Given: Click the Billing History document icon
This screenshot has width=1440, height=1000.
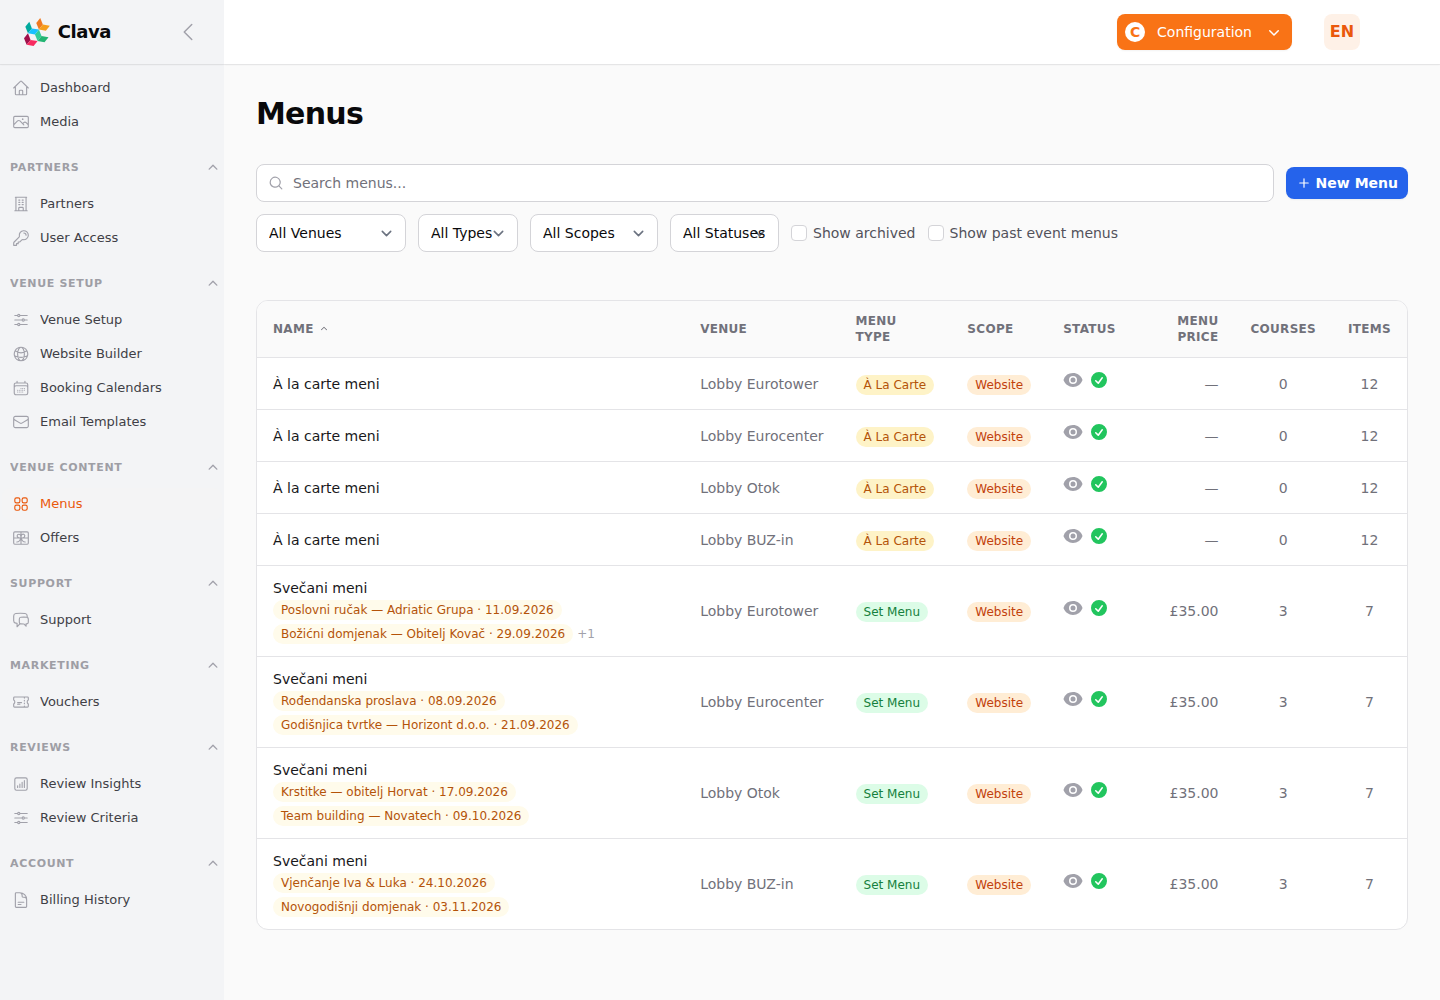Looking at the screenshot, I should point(21,900).
